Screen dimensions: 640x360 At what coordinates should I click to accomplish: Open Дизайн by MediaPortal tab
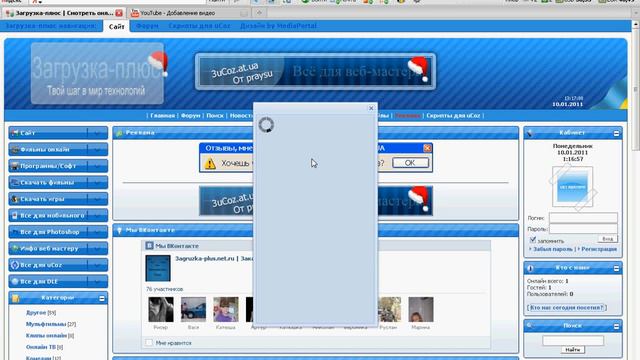click(278, 26)
